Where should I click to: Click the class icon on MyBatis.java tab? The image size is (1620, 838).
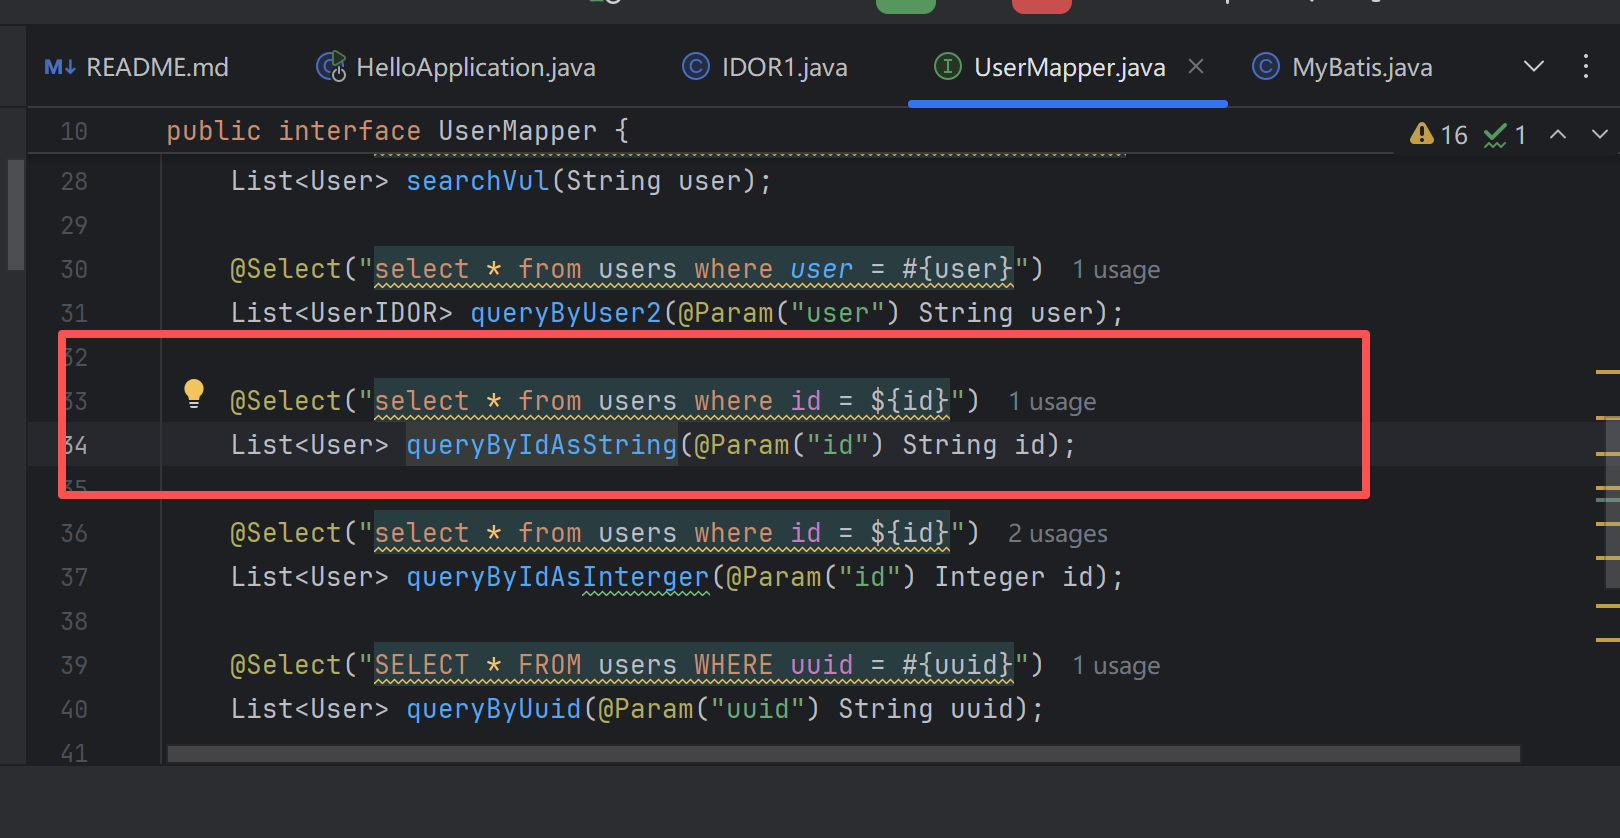(x=1265, y=66)
